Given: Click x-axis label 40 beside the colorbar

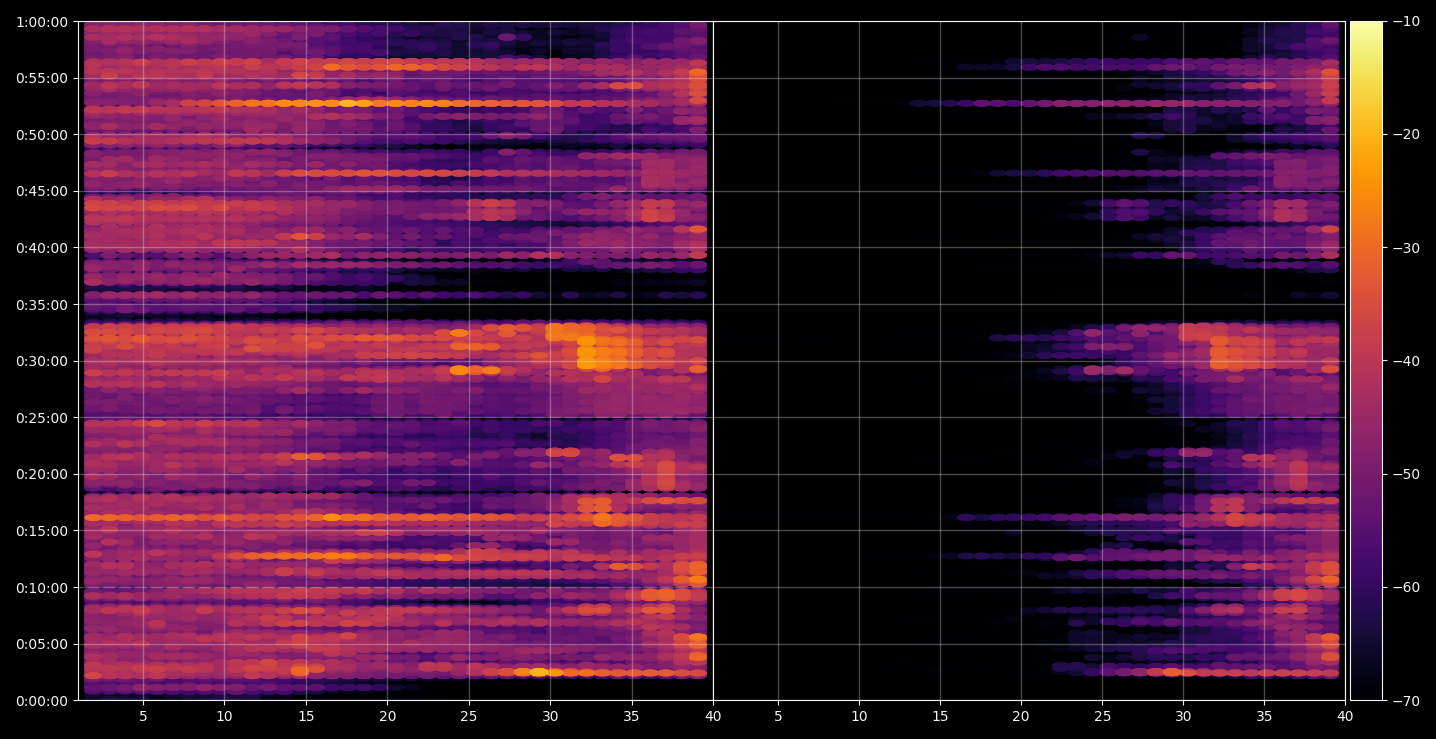Looking at the screenshot, I should (x=1346, y=716).
